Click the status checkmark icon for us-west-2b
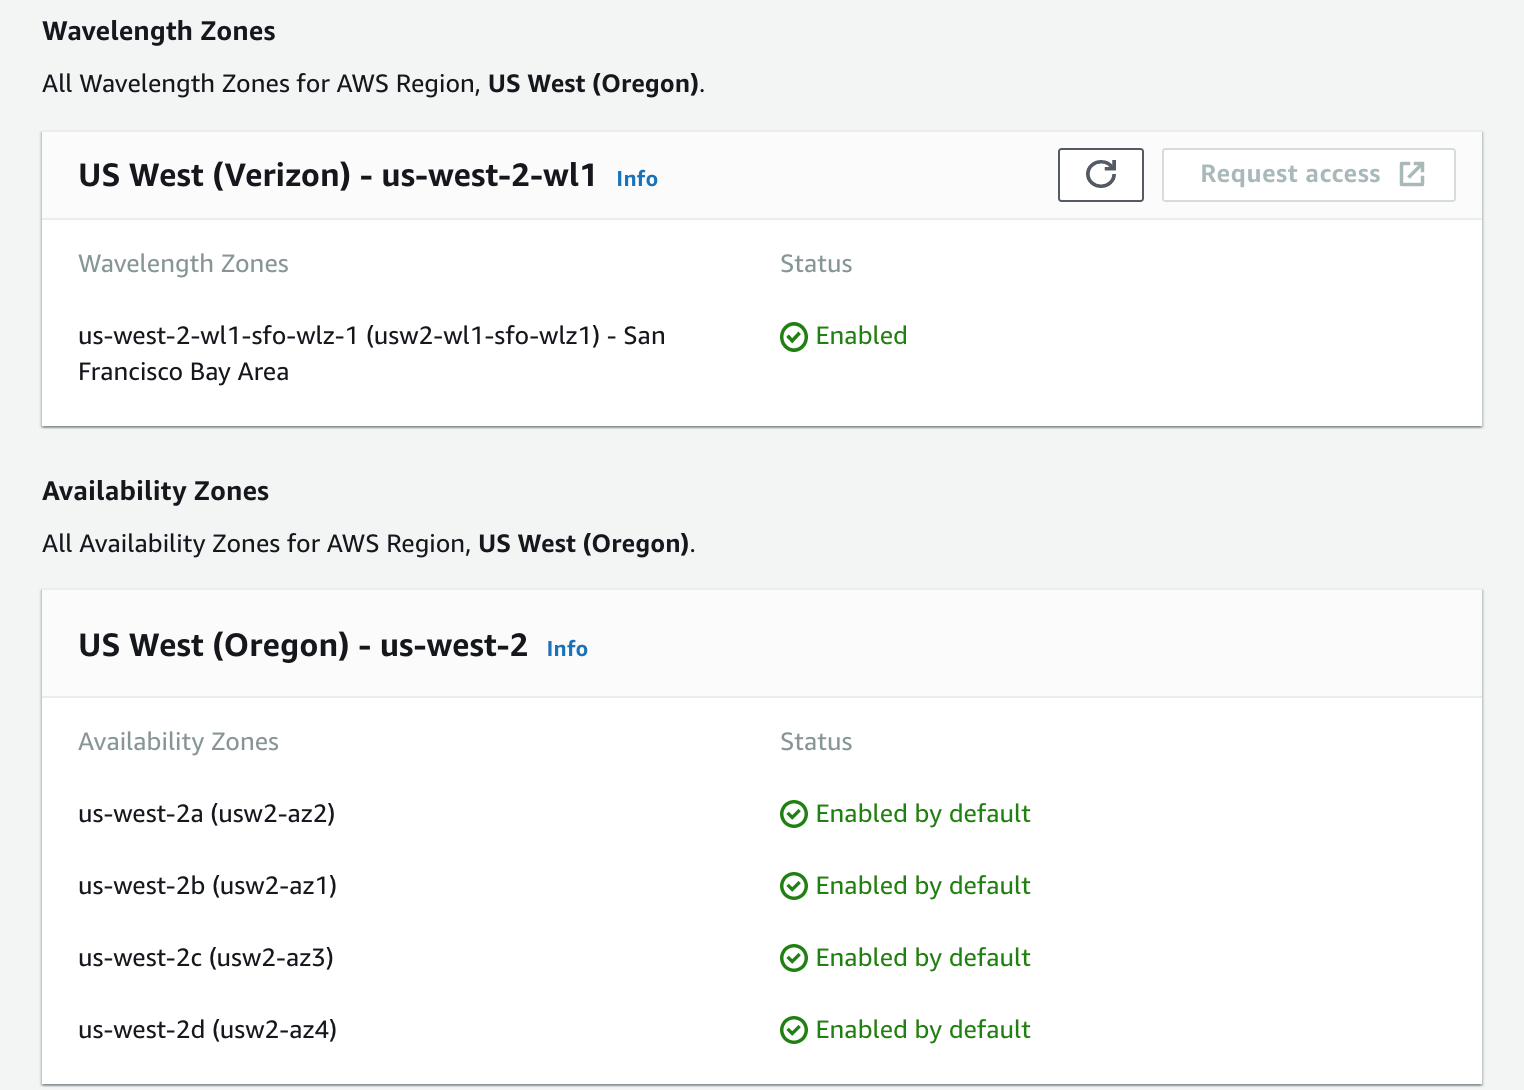Viewport: 1524px width, 1090px height. [794, 887]
